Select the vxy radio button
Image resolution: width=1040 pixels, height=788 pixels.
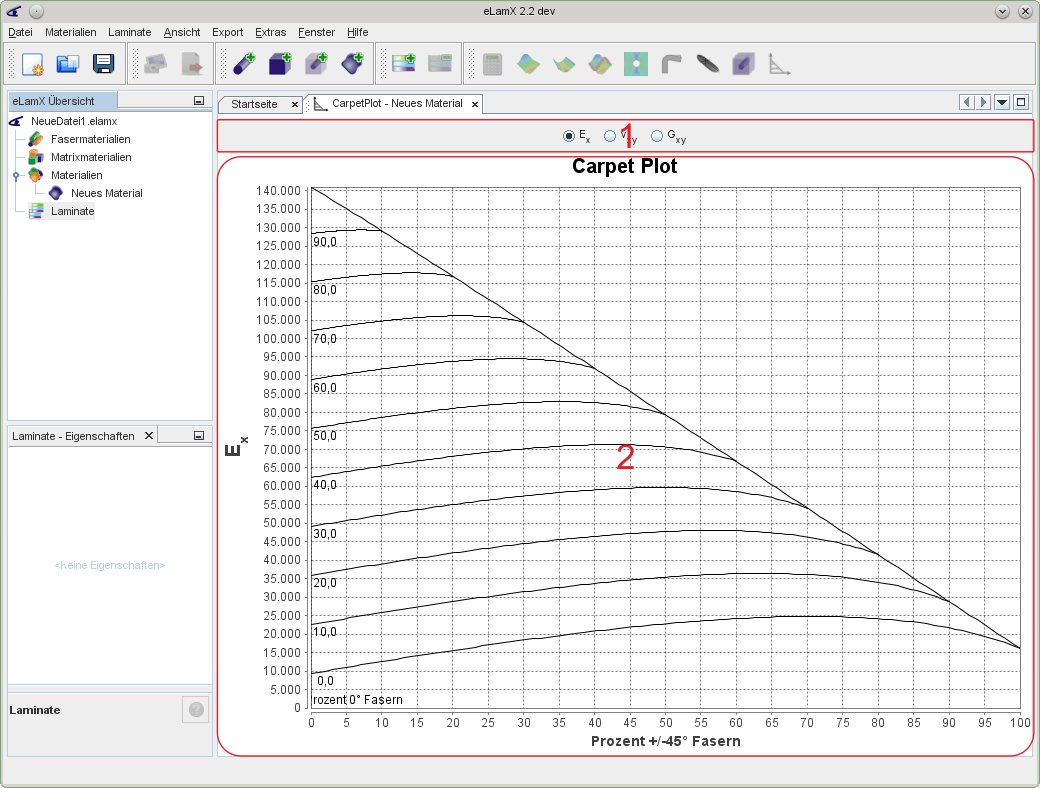pyautogui.click(x=610, y=136)
